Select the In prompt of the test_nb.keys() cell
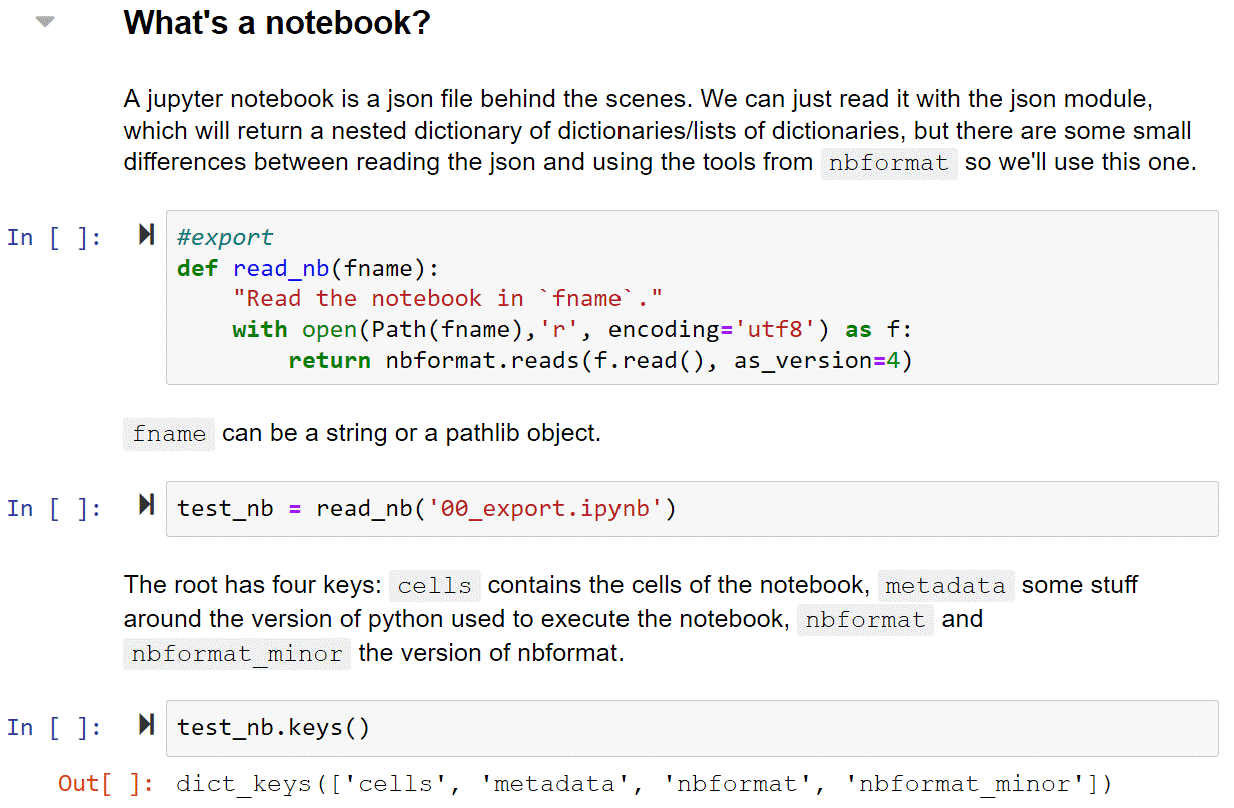This screenshot has width=1234, height=808. [x=53, y=727]
